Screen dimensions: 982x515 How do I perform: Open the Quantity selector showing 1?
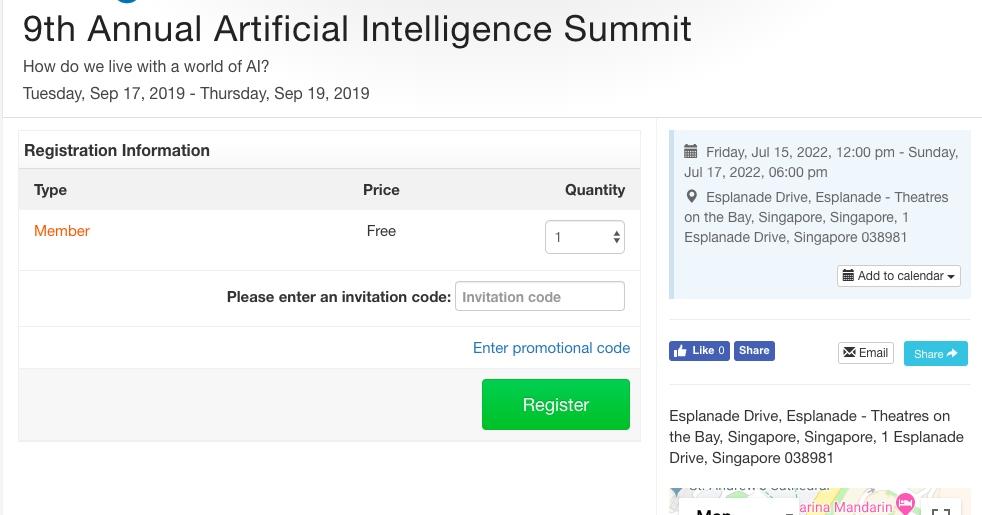pyautogui.click(x=585, y=237)
